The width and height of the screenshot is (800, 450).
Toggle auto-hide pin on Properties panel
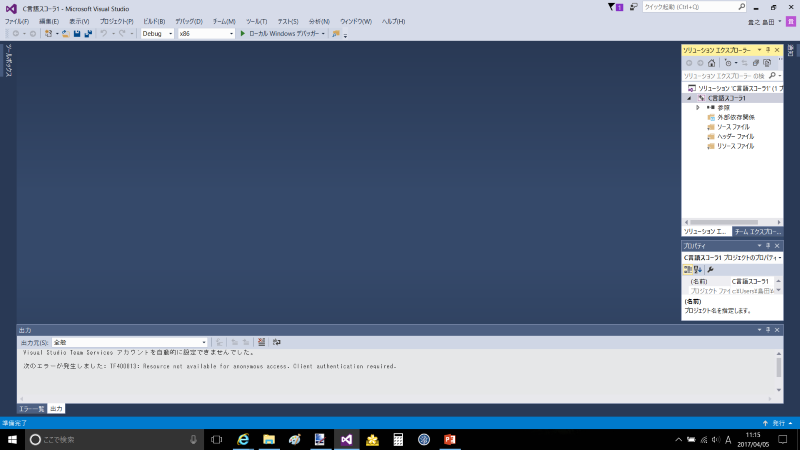point(768,246)
